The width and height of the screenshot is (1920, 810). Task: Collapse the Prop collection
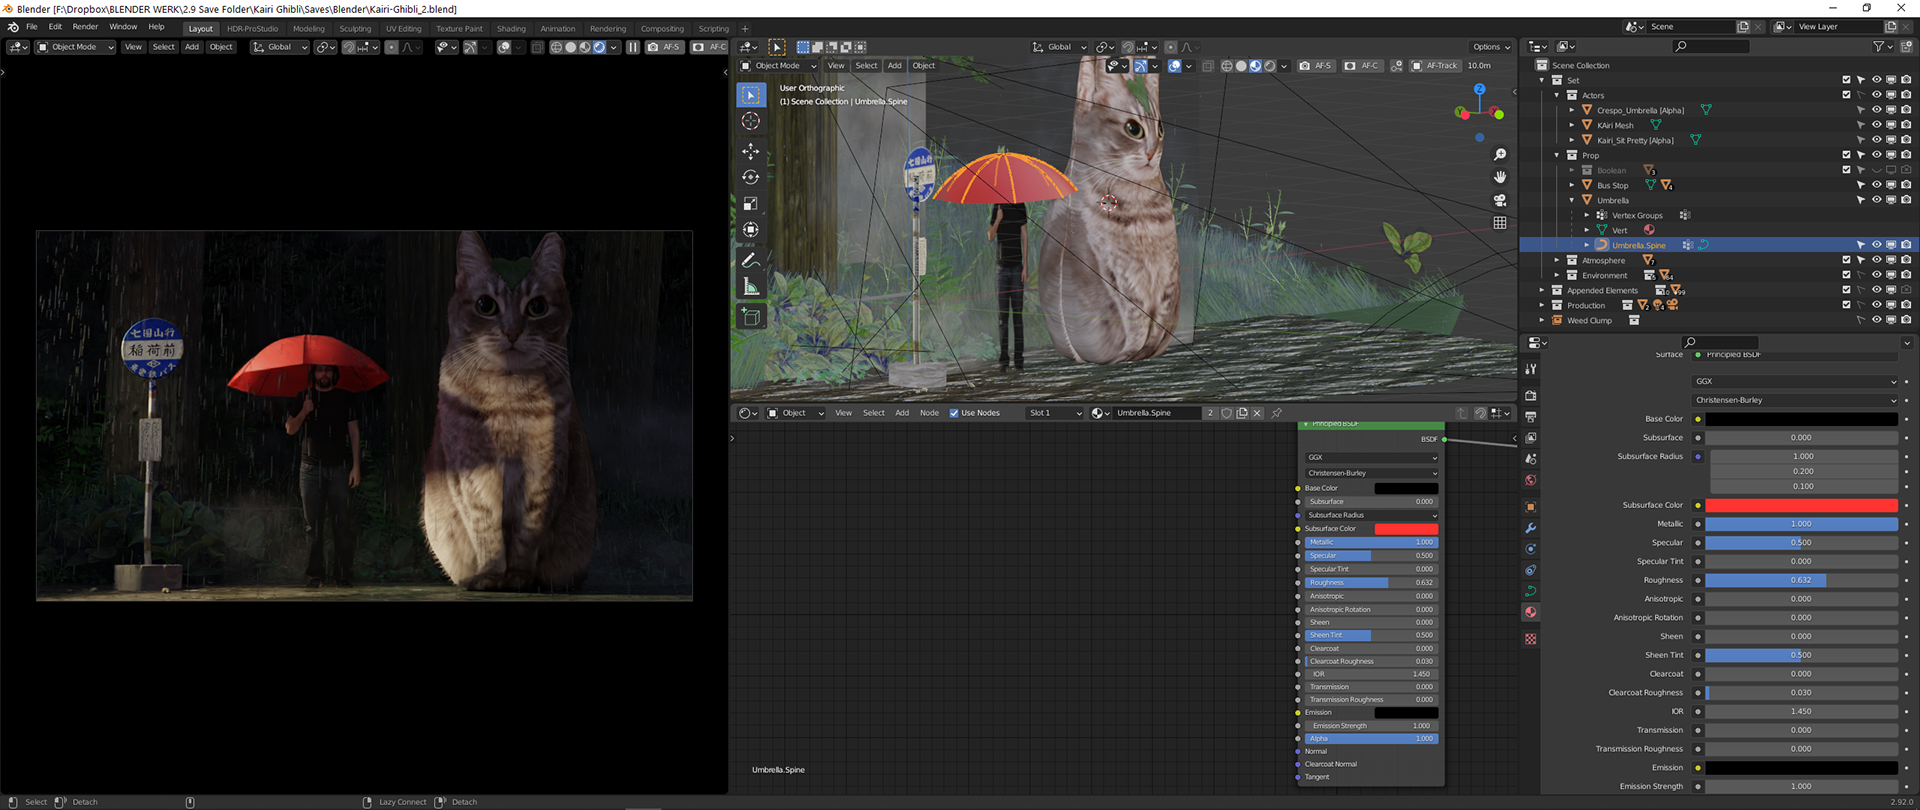[x=1557, y=155]
